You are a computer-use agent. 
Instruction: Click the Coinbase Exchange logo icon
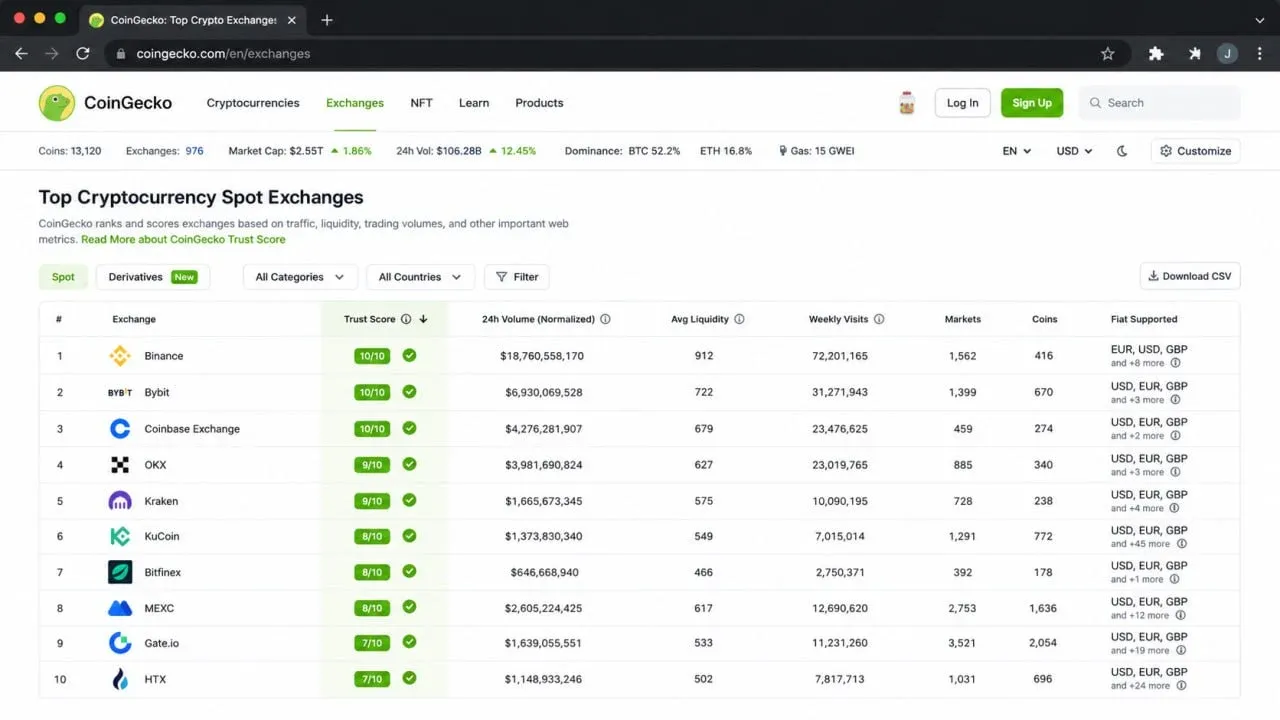pyautogui.click(x=120, y=429)
